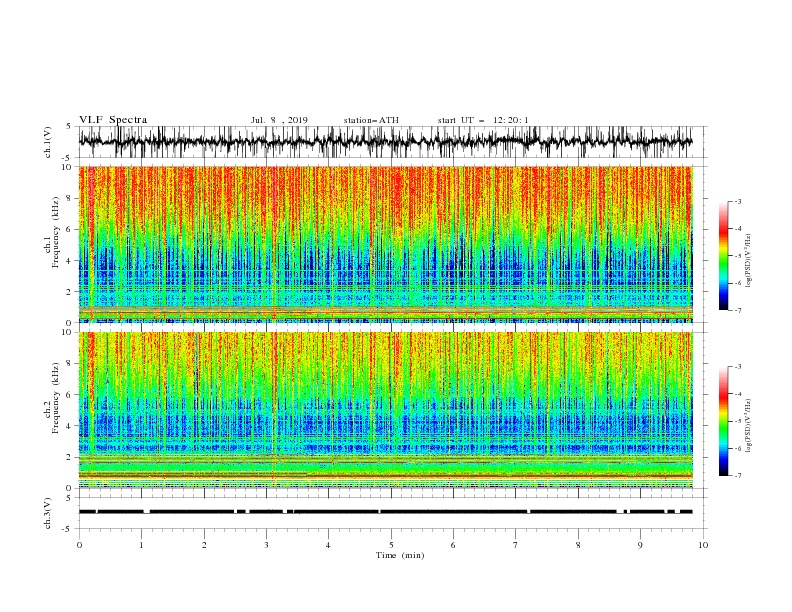Click the "Jul. 8 , 2019" date label
The width and height of the screenshot is (792, 612).
pyautogui.click(x=279, y=120)
